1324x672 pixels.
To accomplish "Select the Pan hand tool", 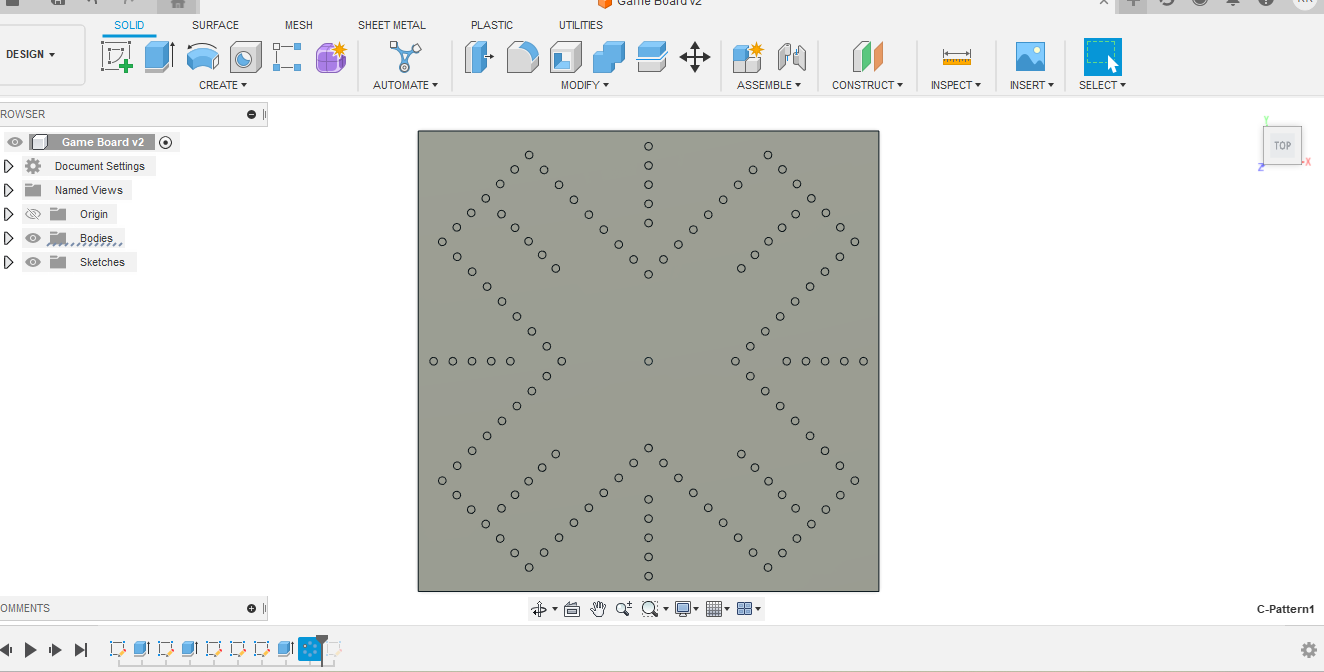I will [598, 609].
